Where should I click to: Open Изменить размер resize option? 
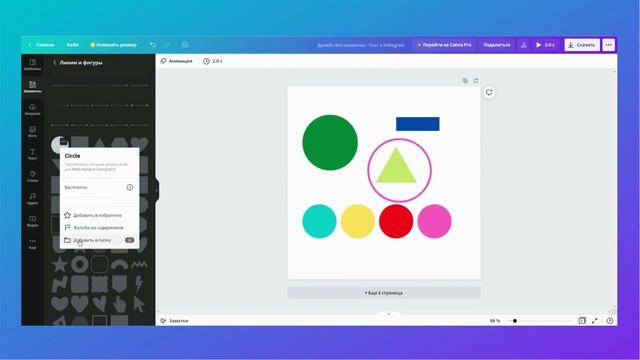[113, 45]
